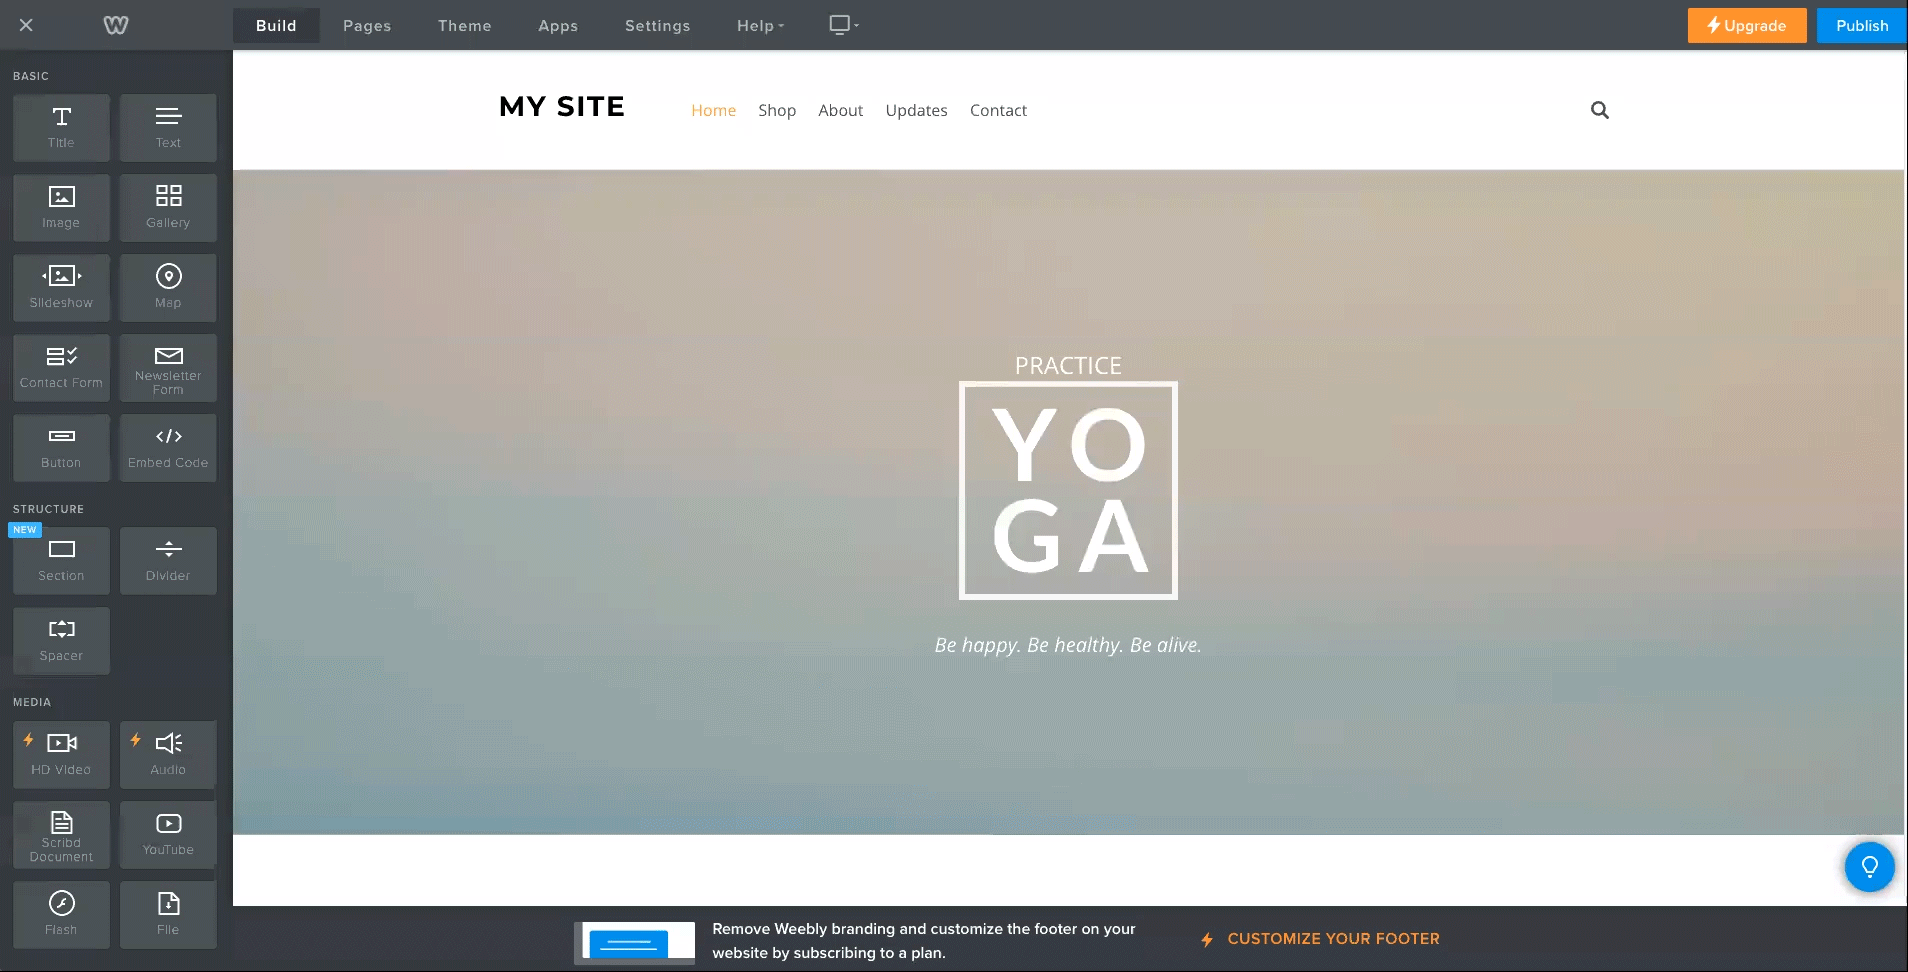Expand the Help menu

click(761, 26)
